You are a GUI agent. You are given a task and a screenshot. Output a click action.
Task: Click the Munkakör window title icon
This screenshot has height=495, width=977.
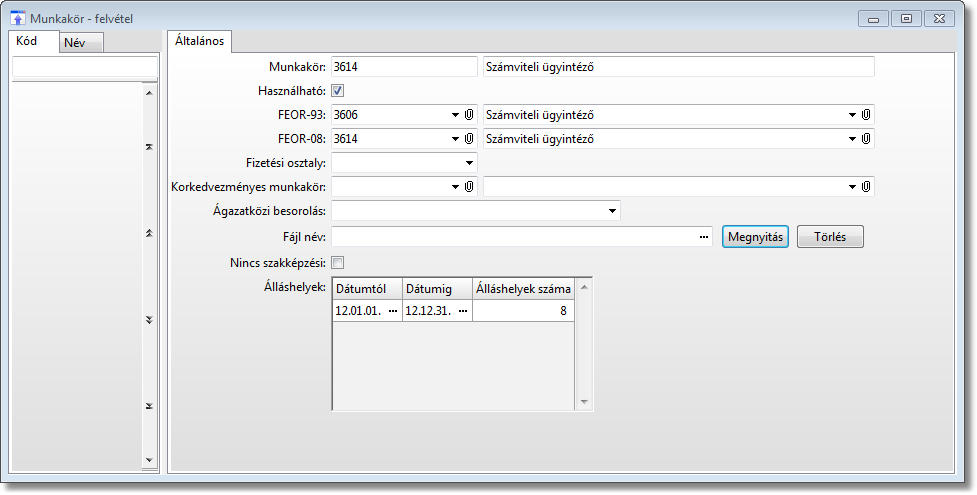pyautogui.click(x=18, y=18)
